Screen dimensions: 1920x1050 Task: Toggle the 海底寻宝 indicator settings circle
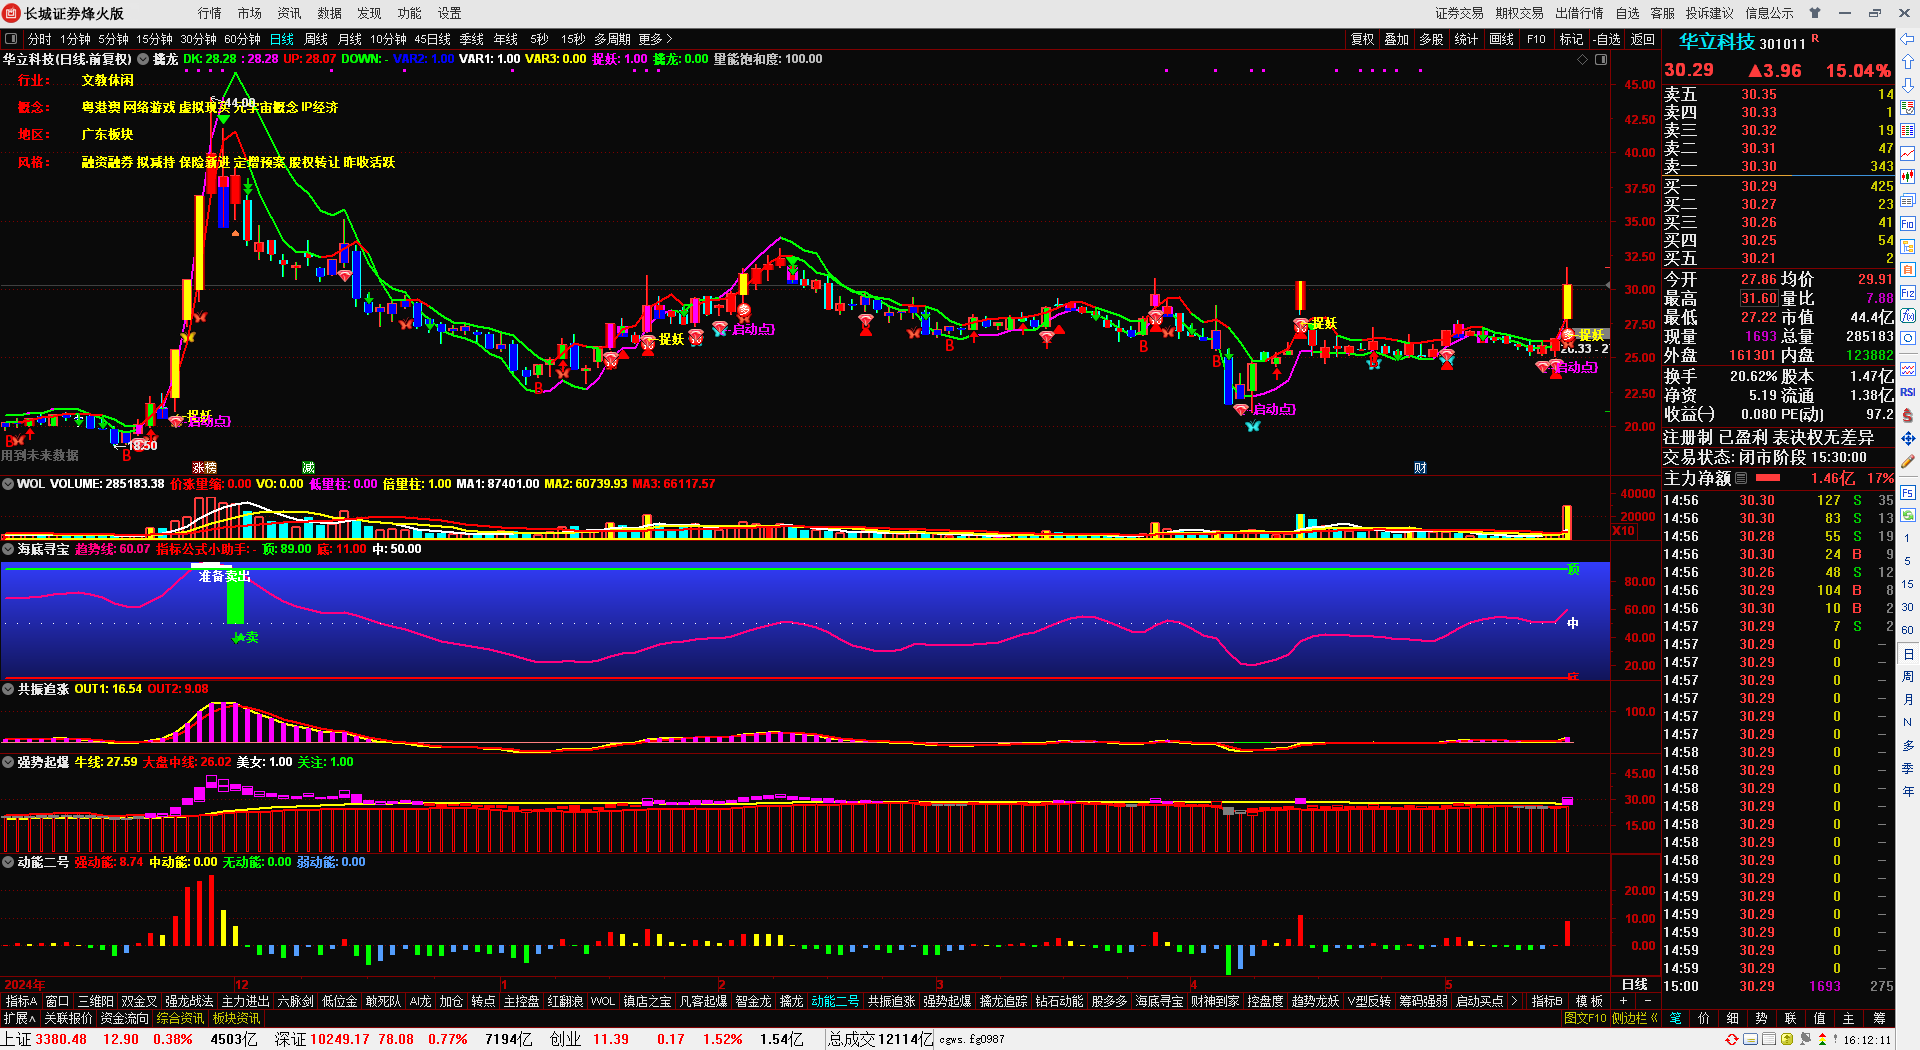point(8,549)
